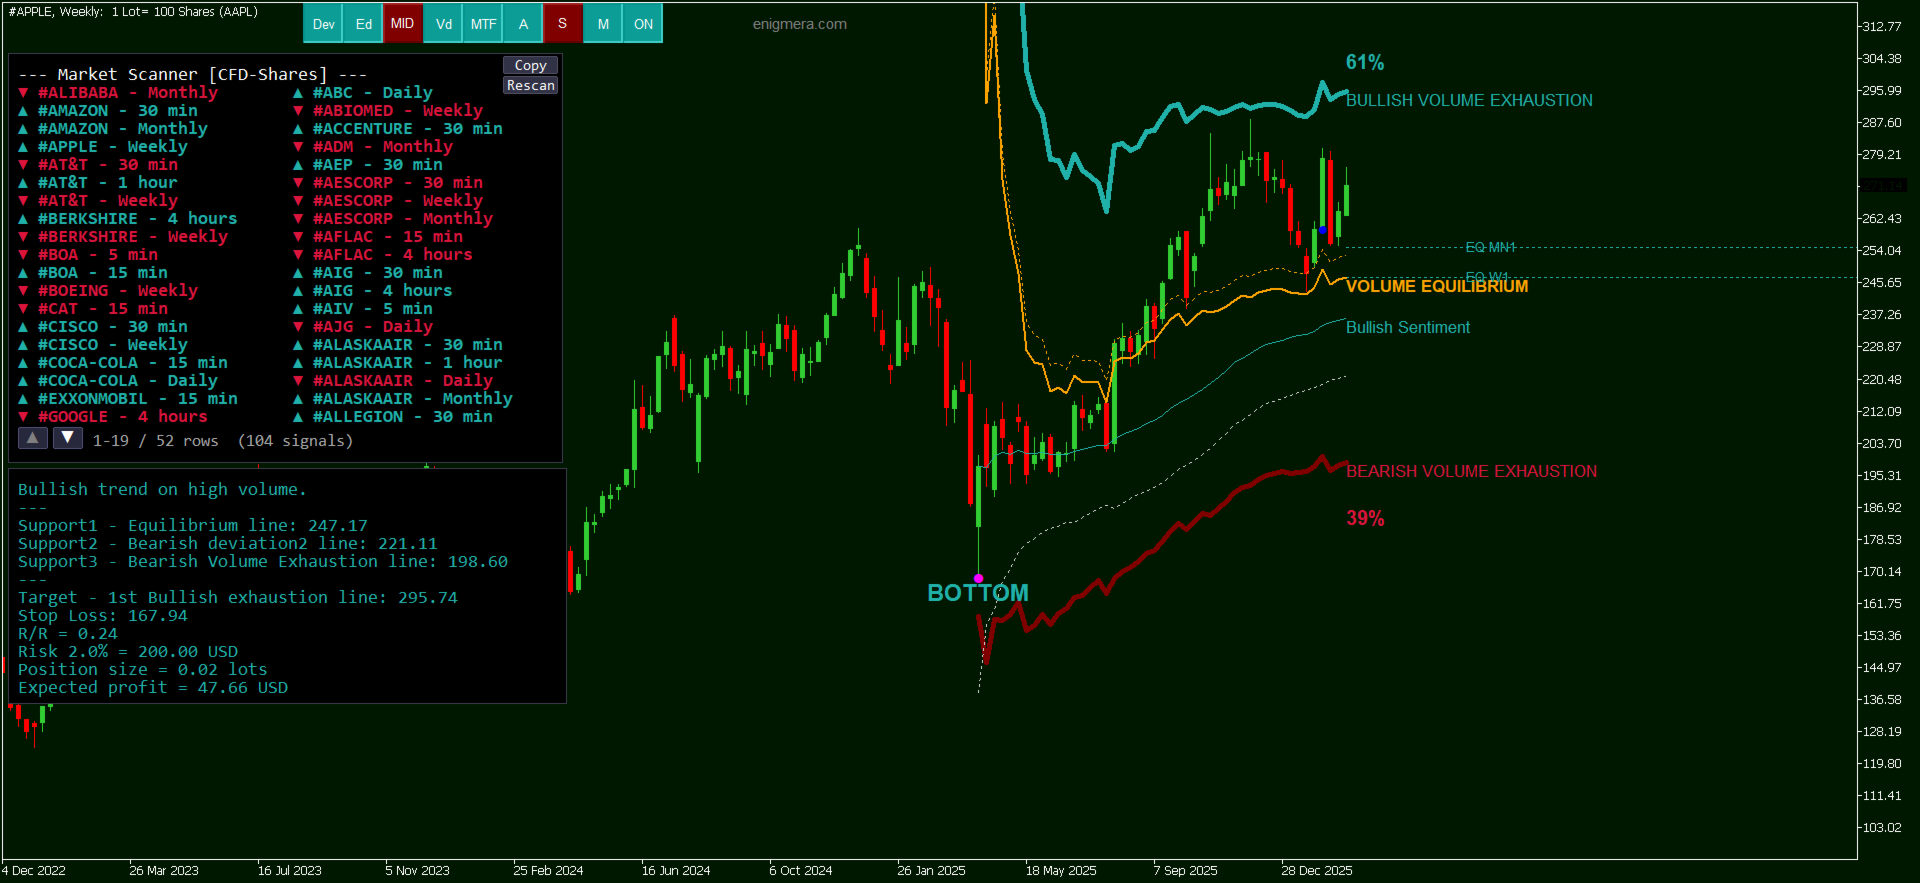Click the BULLISH VOLUME EXHAUSTION label
This screenshot has height=883, width=1920.
pos(1469,101)
